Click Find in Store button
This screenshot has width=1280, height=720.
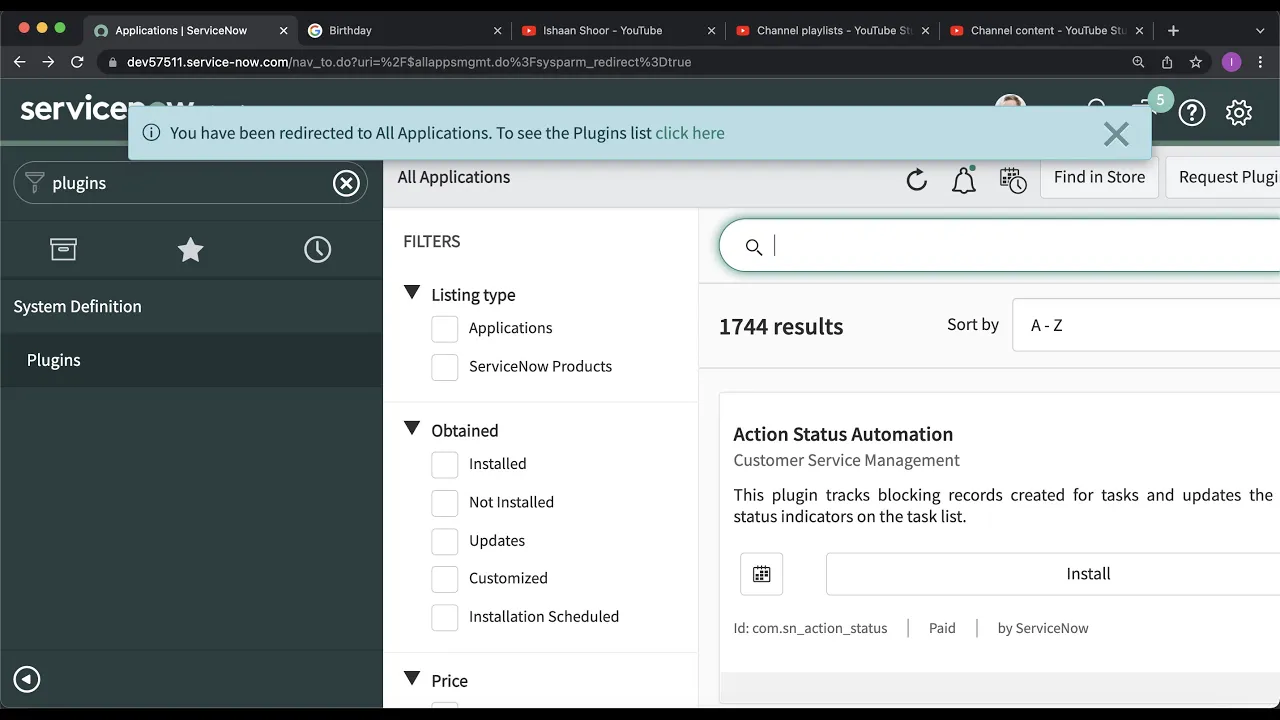click(x=1099, y=177)
